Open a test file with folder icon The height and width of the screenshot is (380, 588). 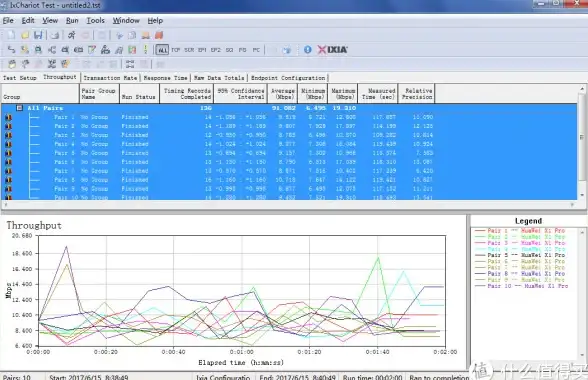(25, 35)
